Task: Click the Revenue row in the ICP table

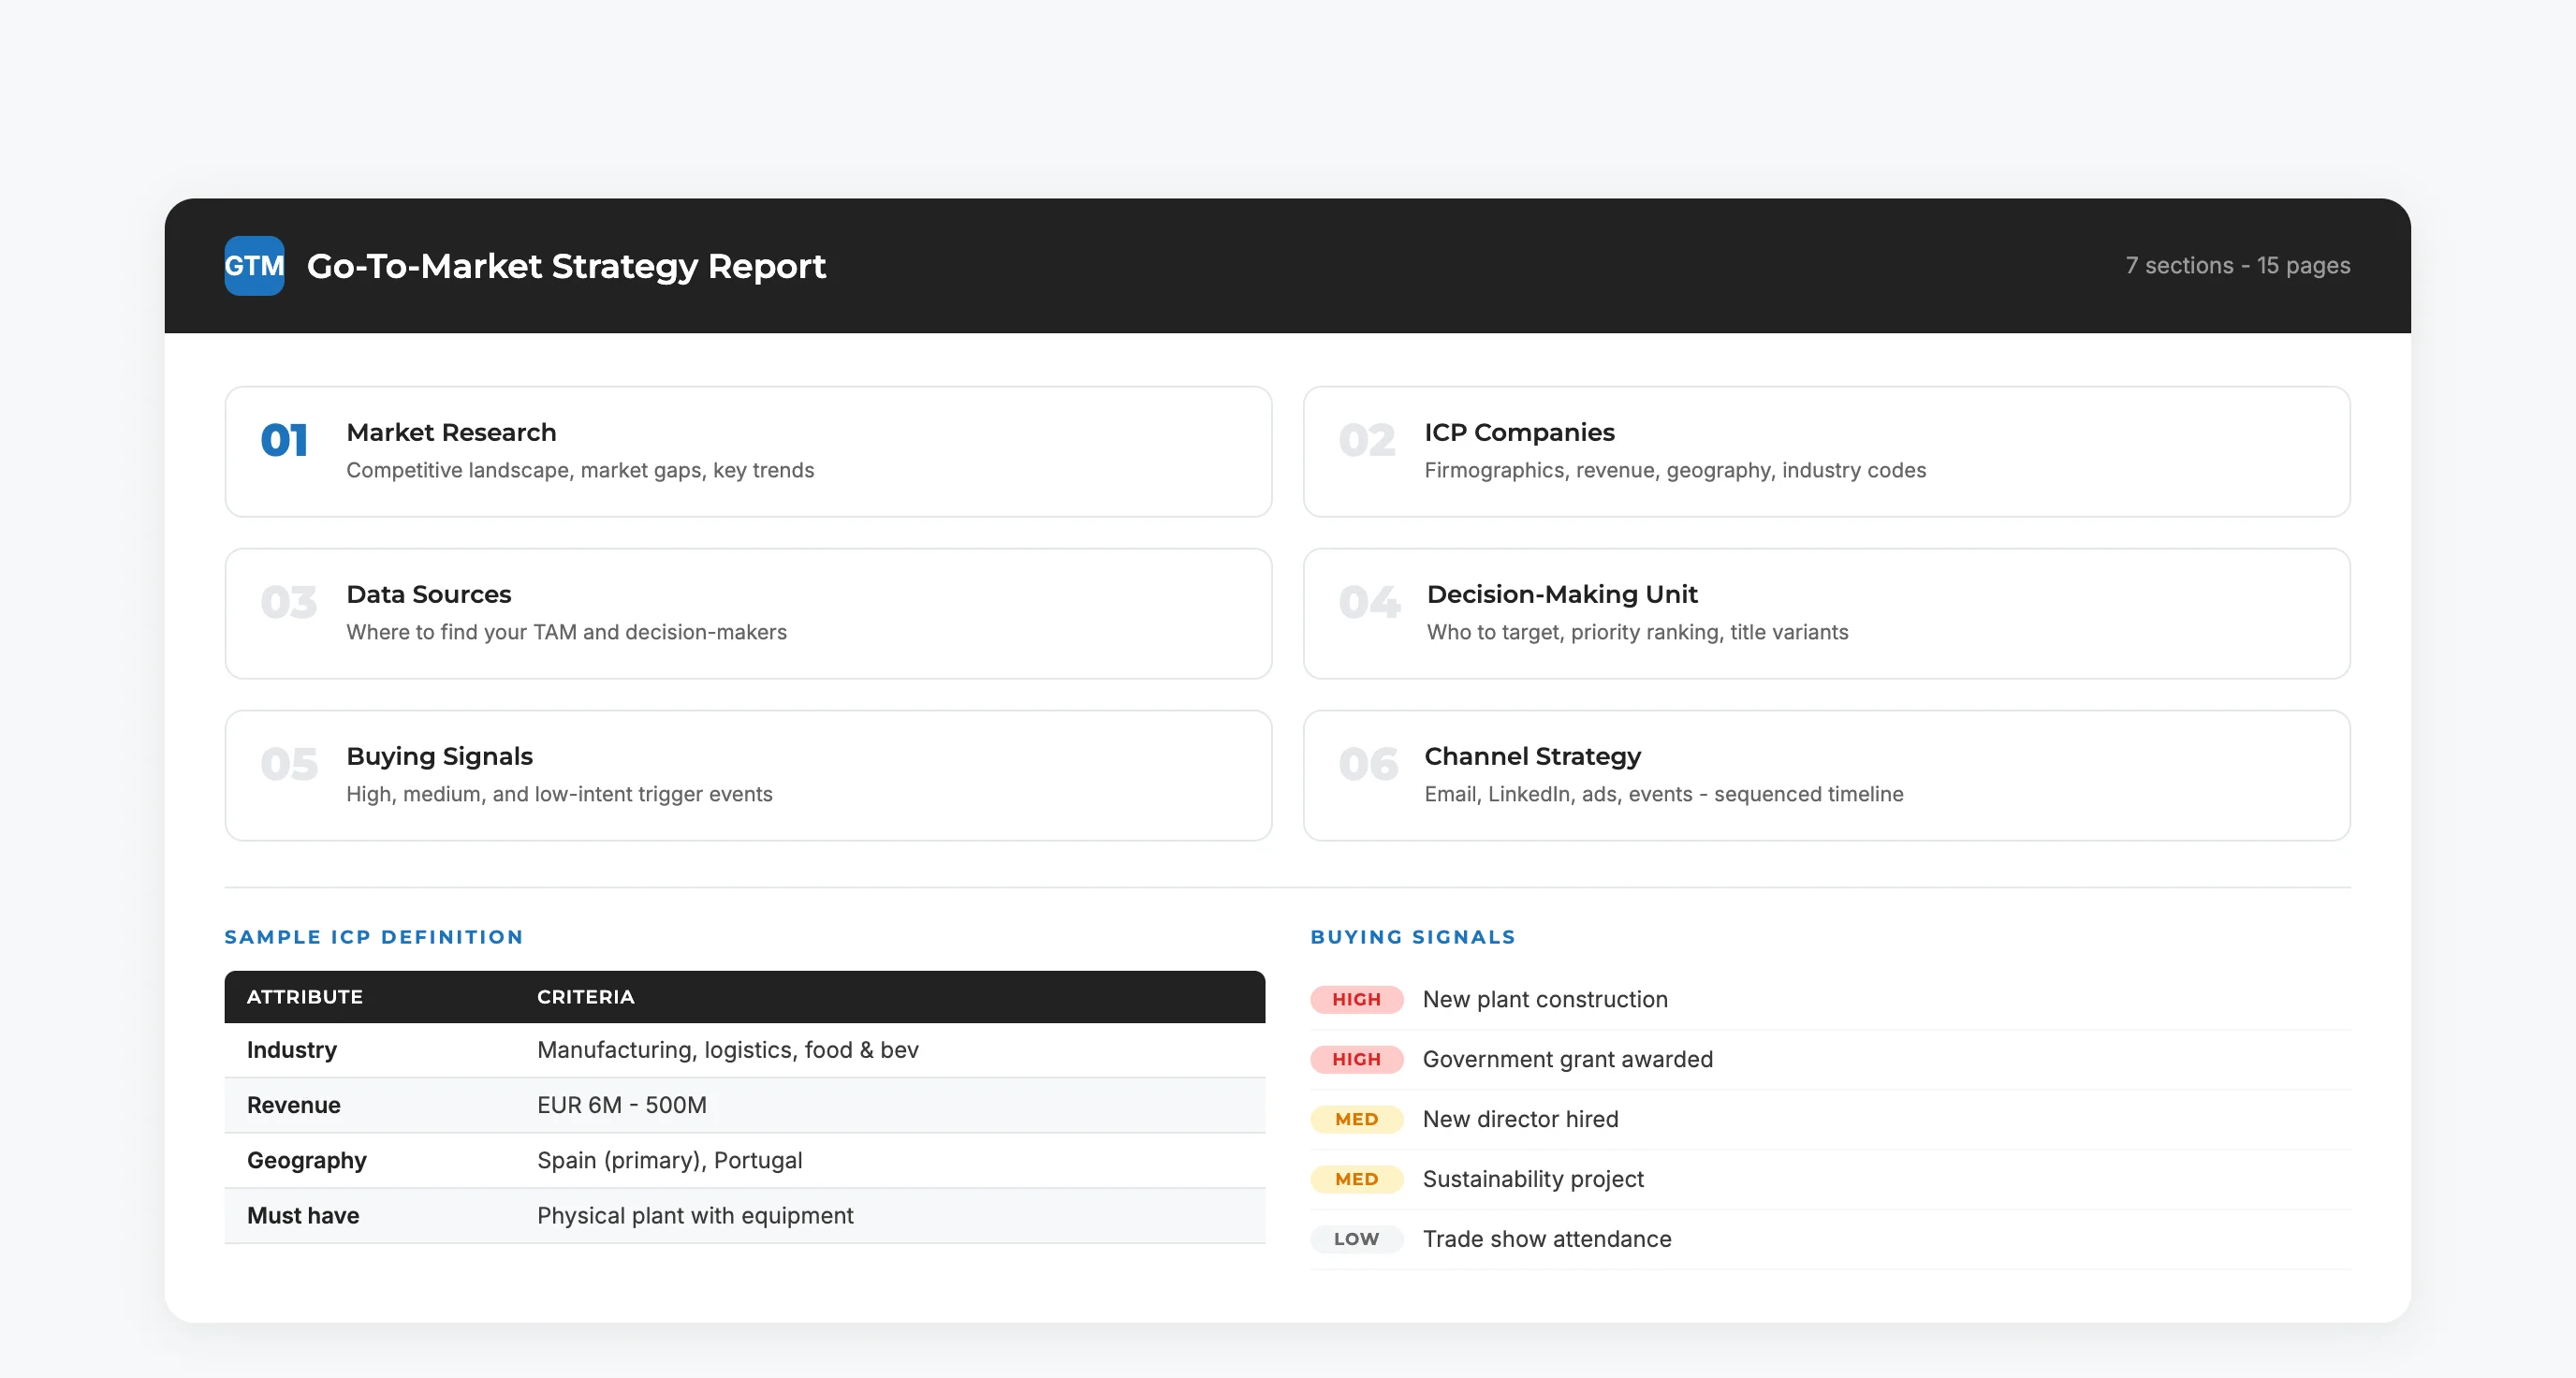Action: click(x=745, y=1105)
